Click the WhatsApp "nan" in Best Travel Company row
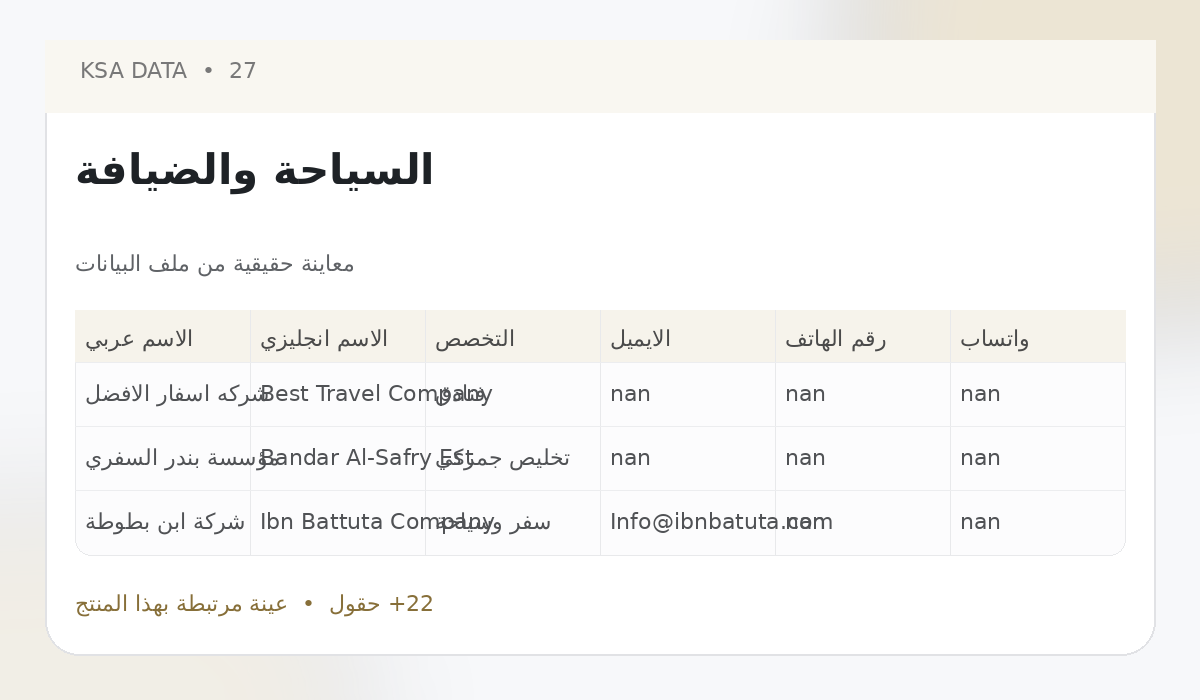 (1038, 395)
